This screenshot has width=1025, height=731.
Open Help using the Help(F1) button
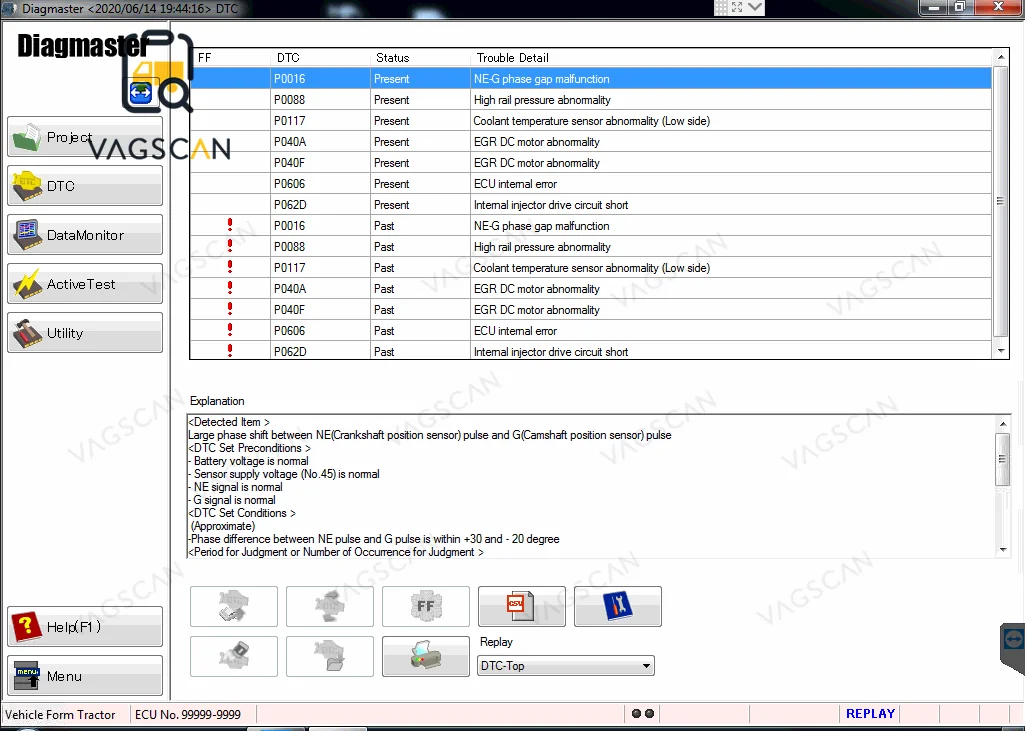[84, 626]
